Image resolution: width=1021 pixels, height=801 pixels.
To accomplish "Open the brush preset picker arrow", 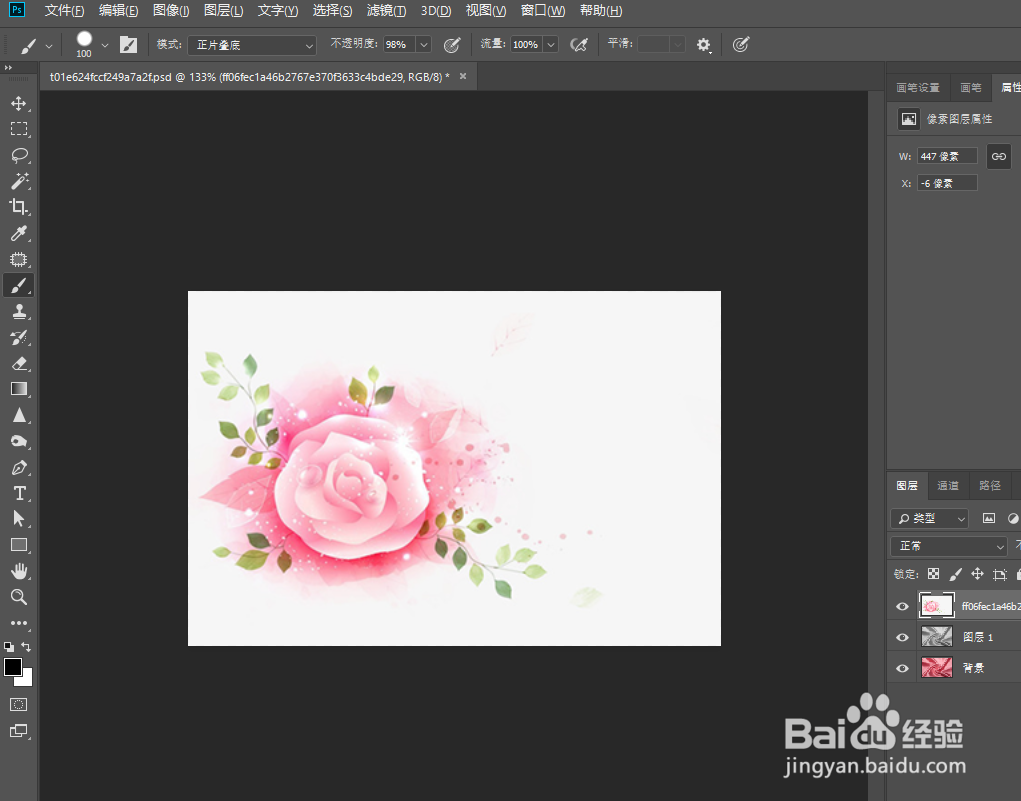I will tap(104, 46).
